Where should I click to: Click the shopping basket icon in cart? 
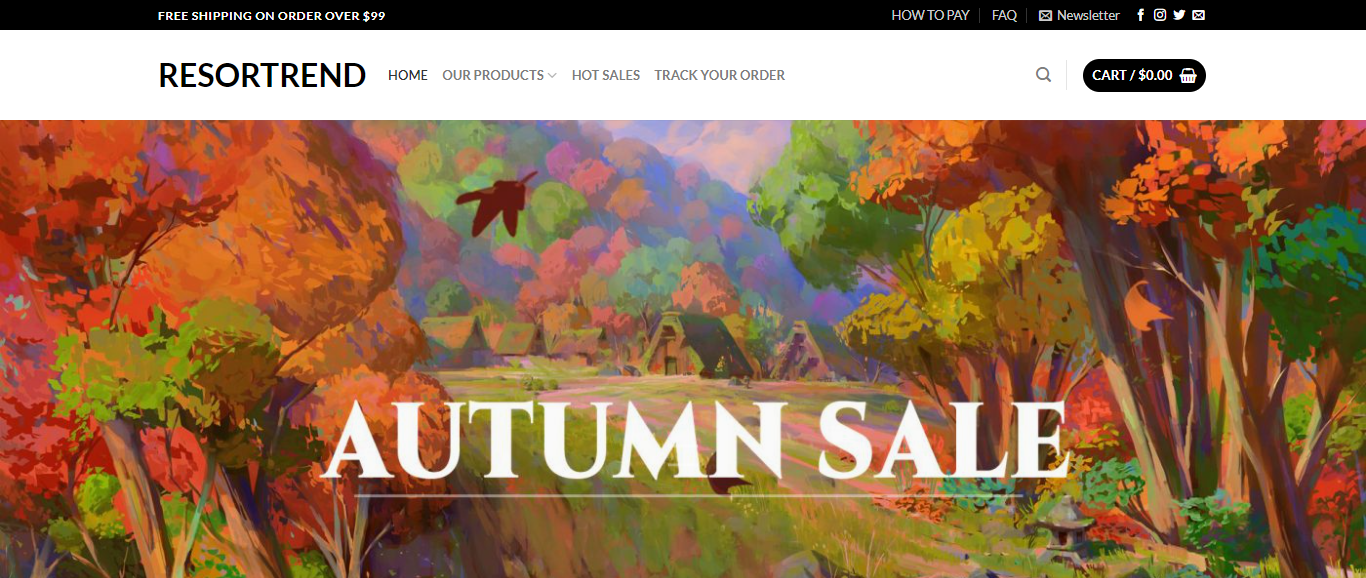pyautogui.click(x=1188, y=75)
